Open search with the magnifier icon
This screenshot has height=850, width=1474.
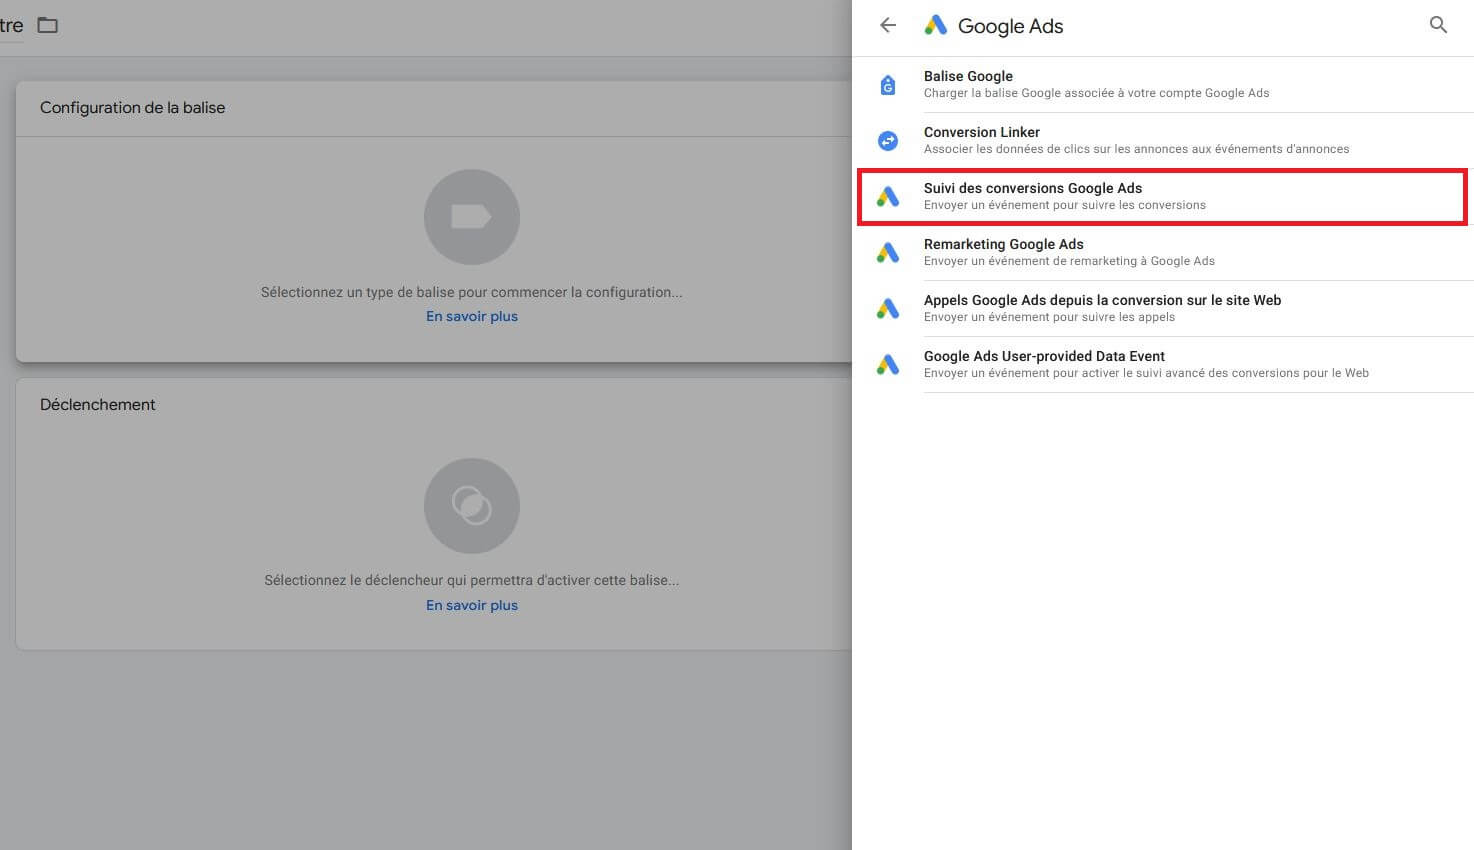(x=1438, y=25)
